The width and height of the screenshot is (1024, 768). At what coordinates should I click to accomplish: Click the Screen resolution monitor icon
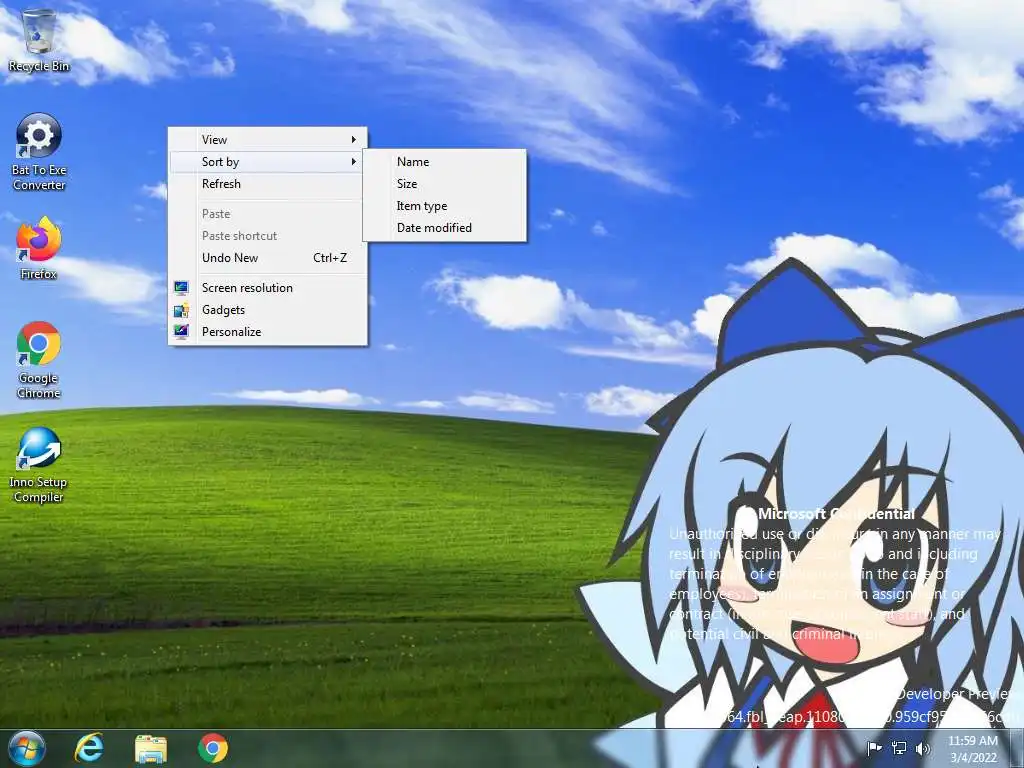[181, 287]
